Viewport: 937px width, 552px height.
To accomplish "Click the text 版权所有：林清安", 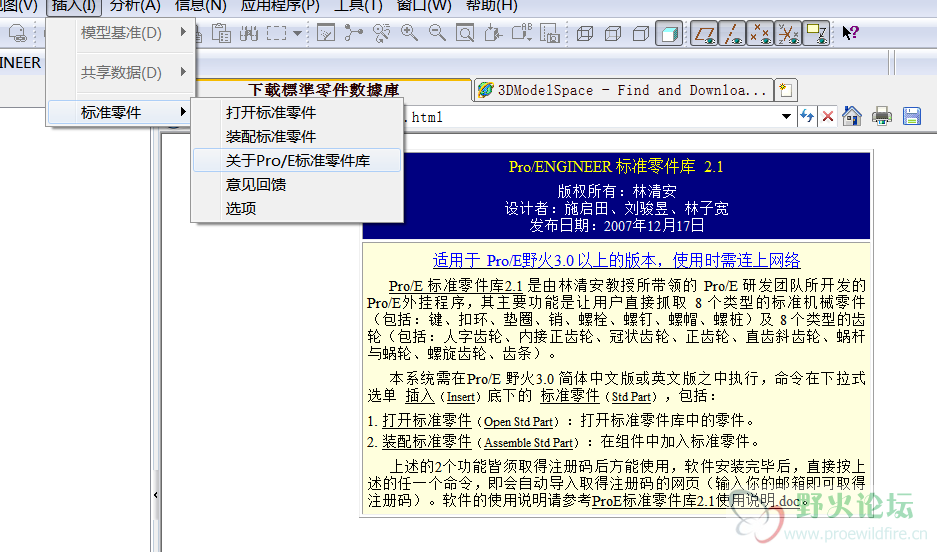I will (x=616, y=191).
